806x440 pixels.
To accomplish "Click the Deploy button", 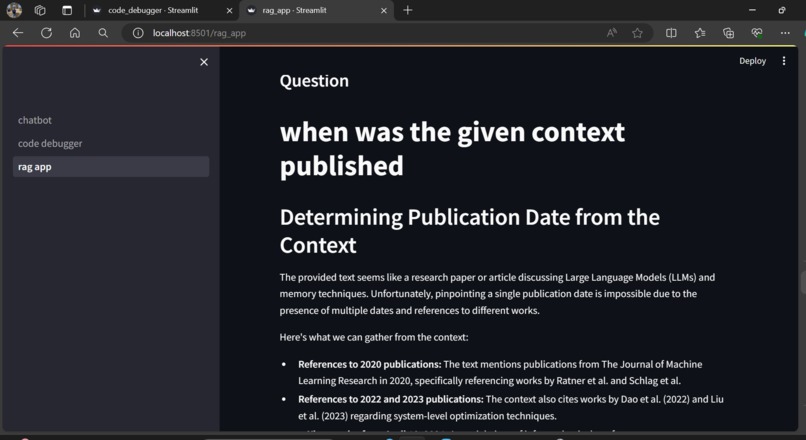I will tap(752, 61).
